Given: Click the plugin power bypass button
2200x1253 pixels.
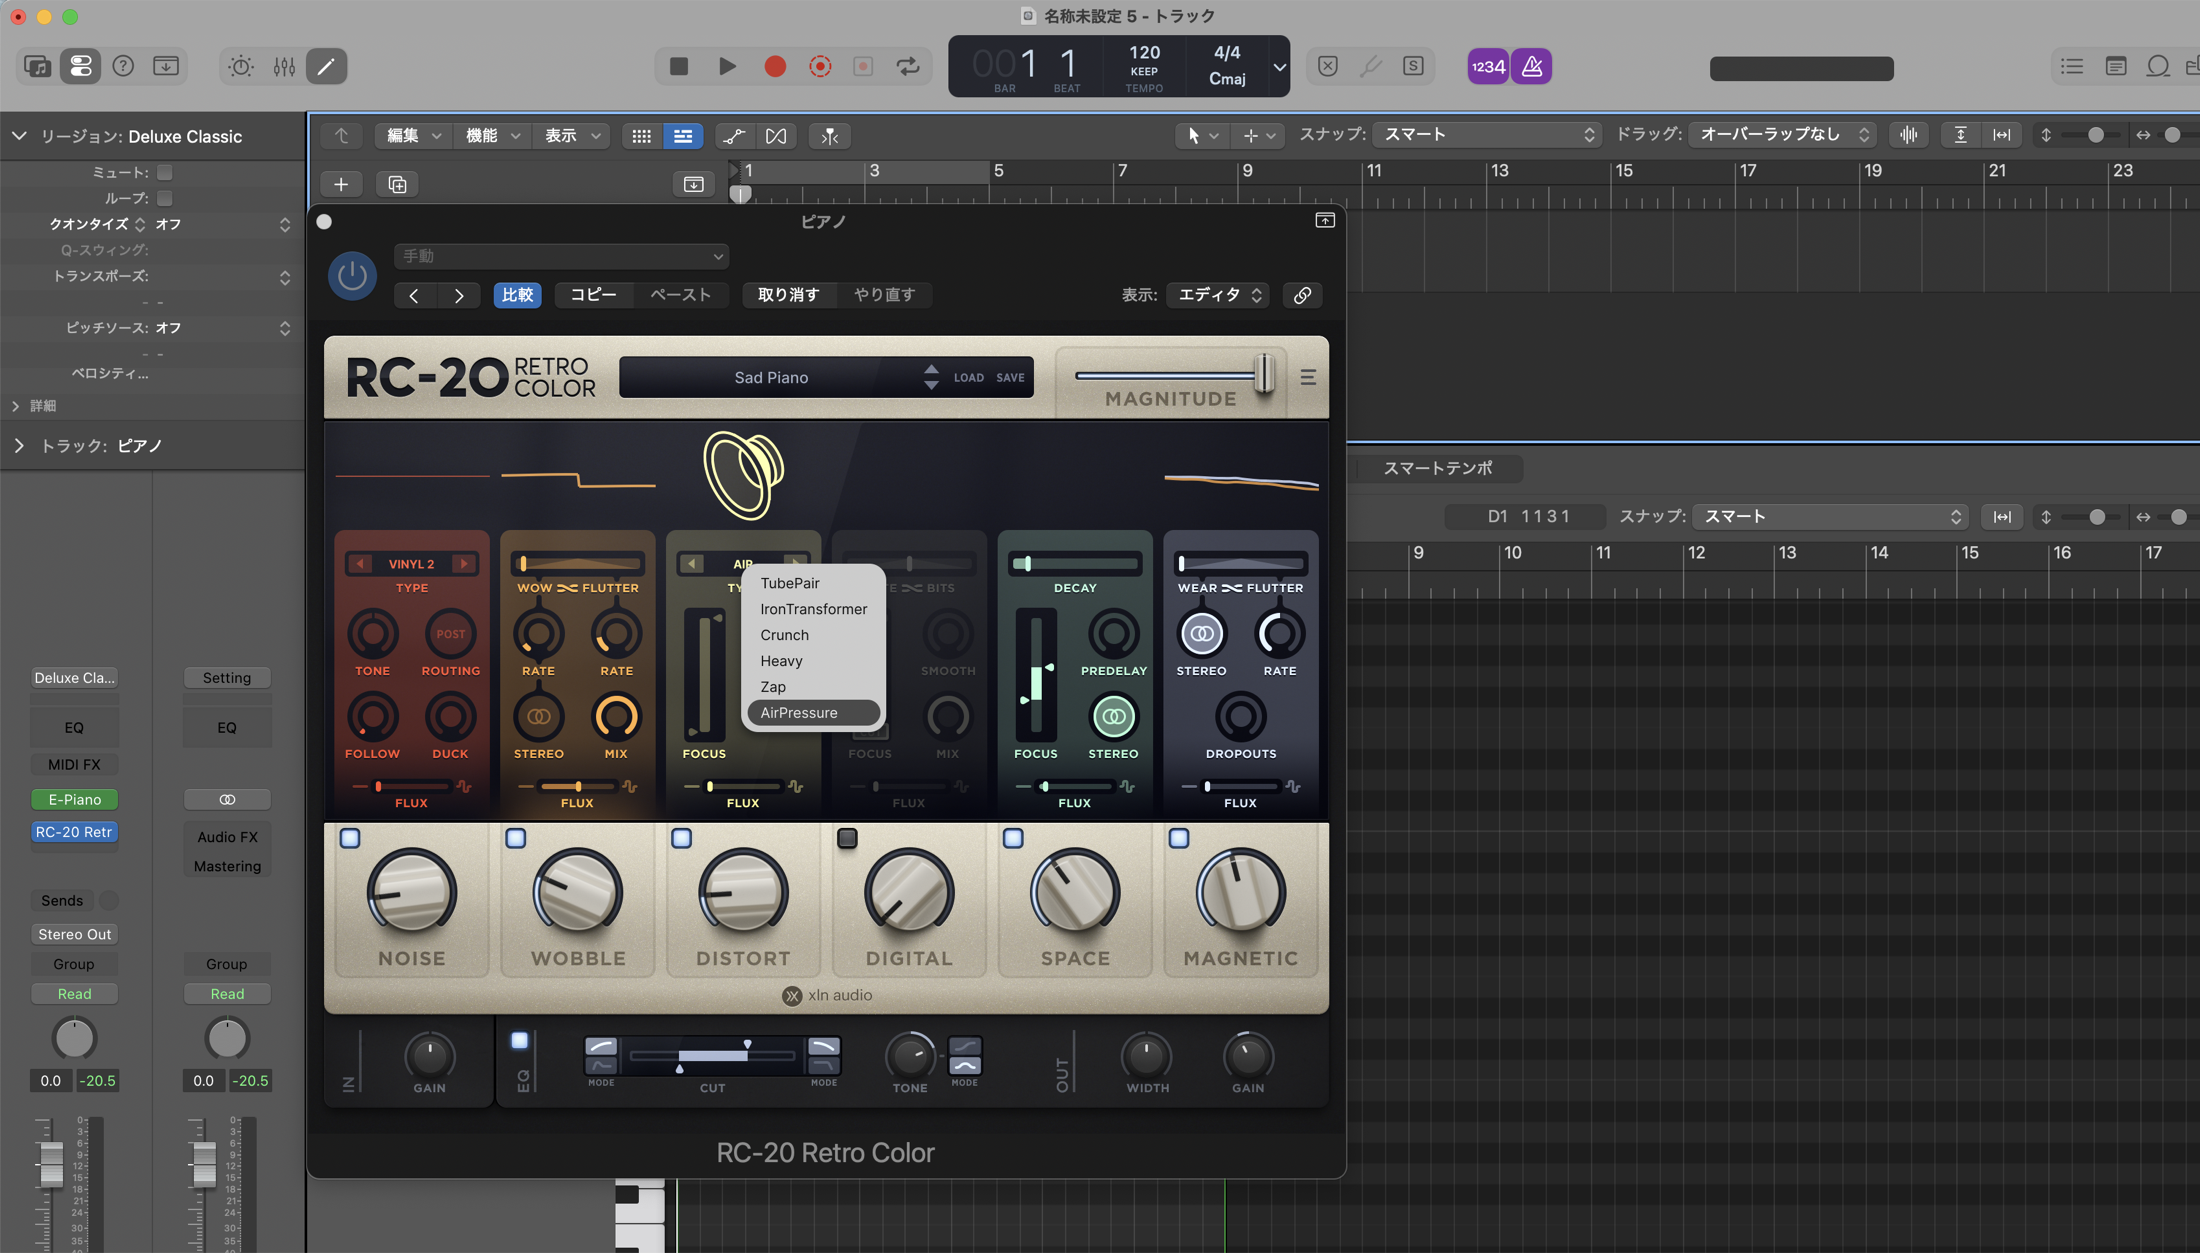Looking at the screenshot, I should (352, 276).
